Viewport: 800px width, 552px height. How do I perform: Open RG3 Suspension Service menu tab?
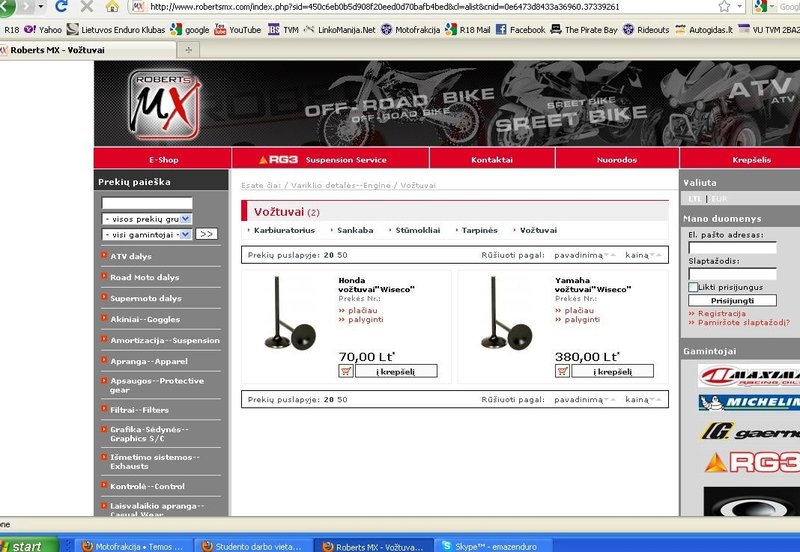[330, 159]
